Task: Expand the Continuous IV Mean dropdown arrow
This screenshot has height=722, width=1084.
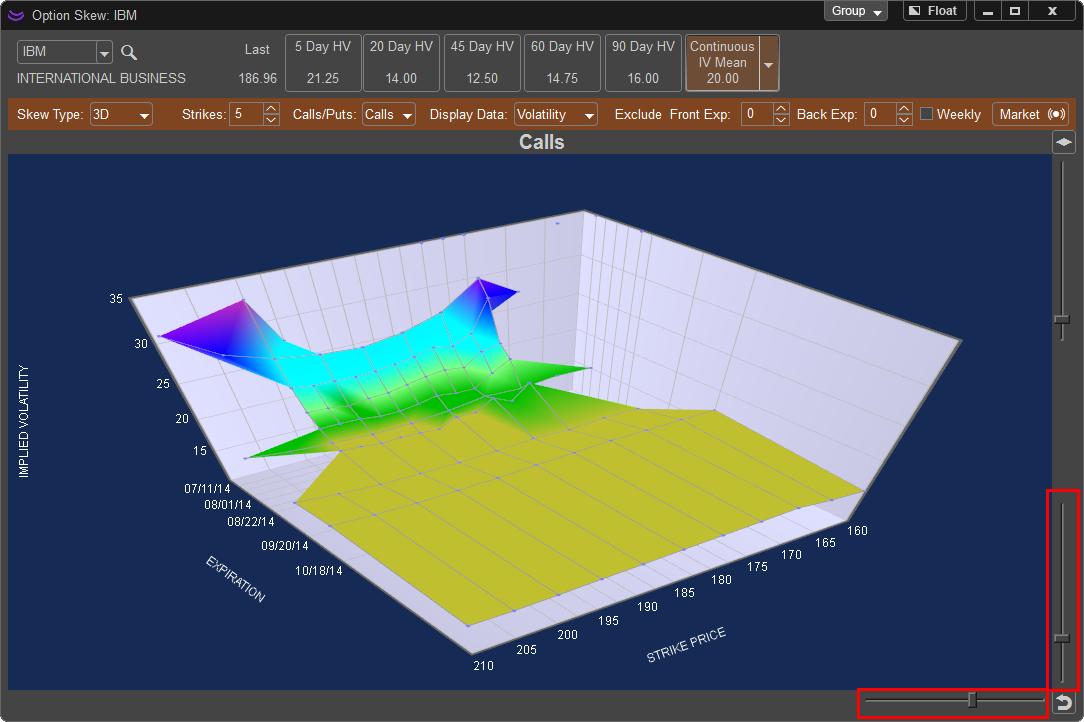Action: click(x=769, y=64)
